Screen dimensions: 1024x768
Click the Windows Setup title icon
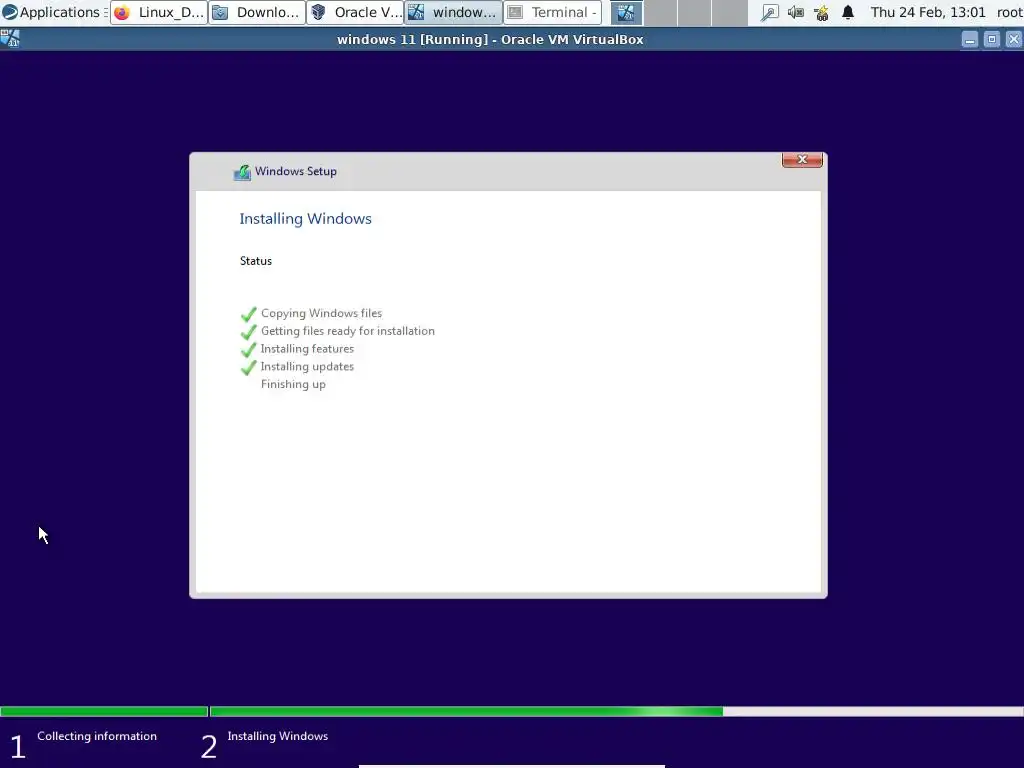[x=242, y=172]
